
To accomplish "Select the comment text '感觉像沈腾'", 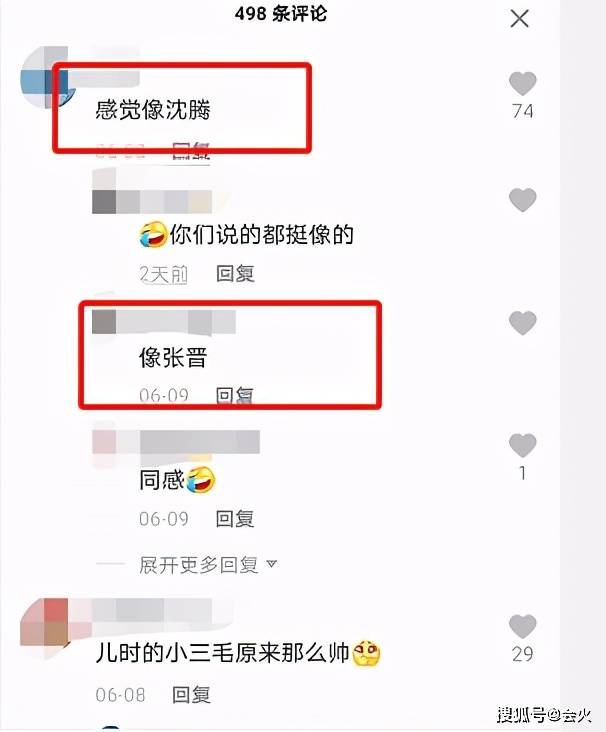I will point(153,110).
